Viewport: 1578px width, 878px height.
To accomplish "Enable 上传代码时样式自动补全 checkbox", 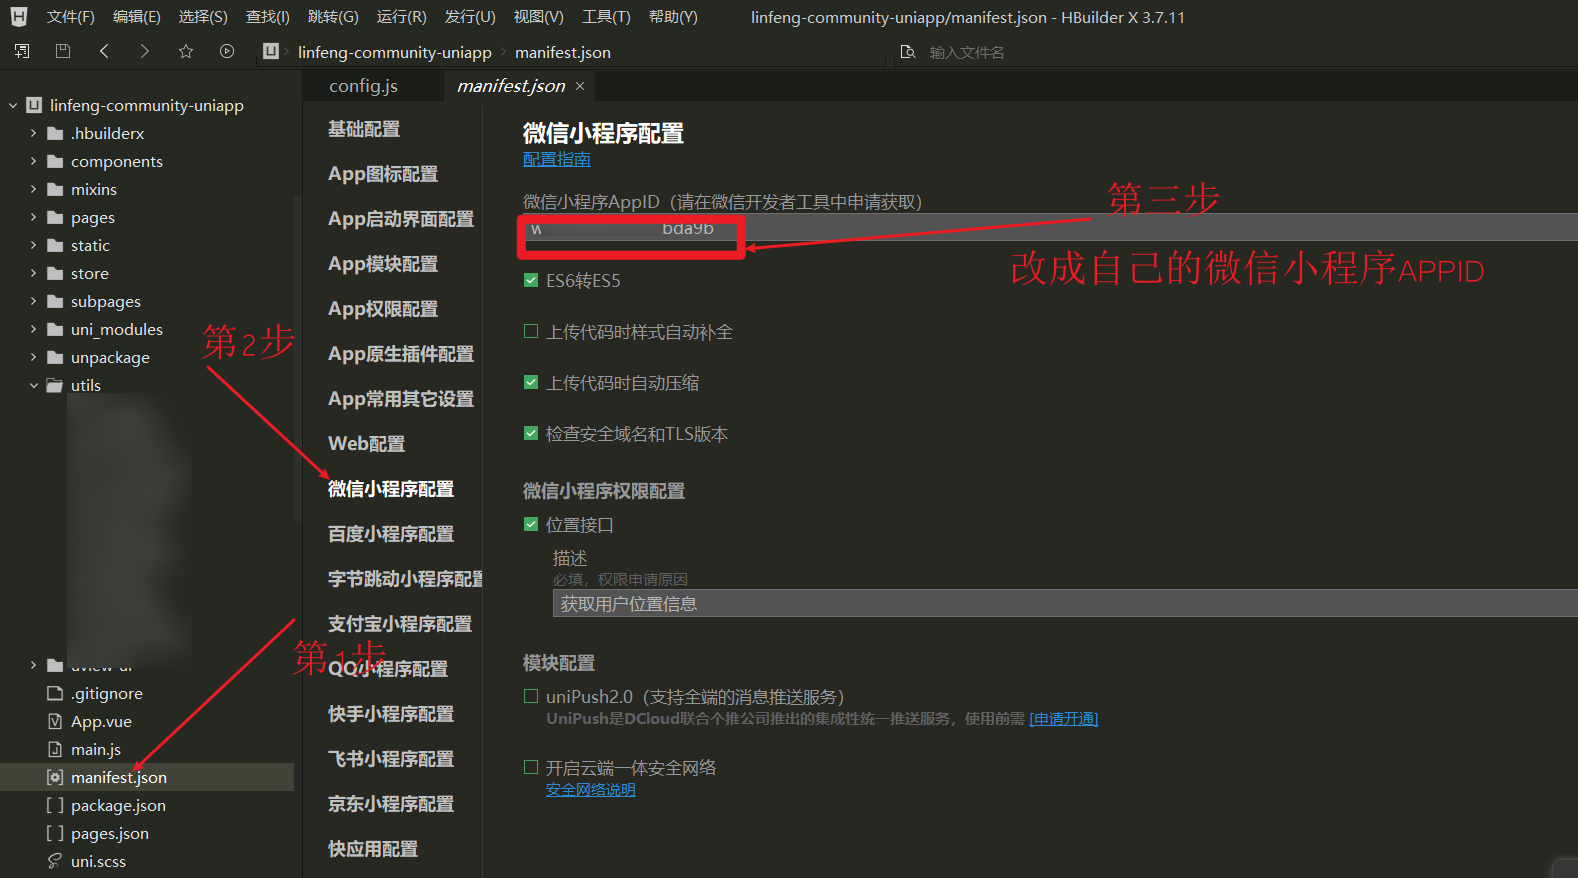I will (x=531, y=331).
